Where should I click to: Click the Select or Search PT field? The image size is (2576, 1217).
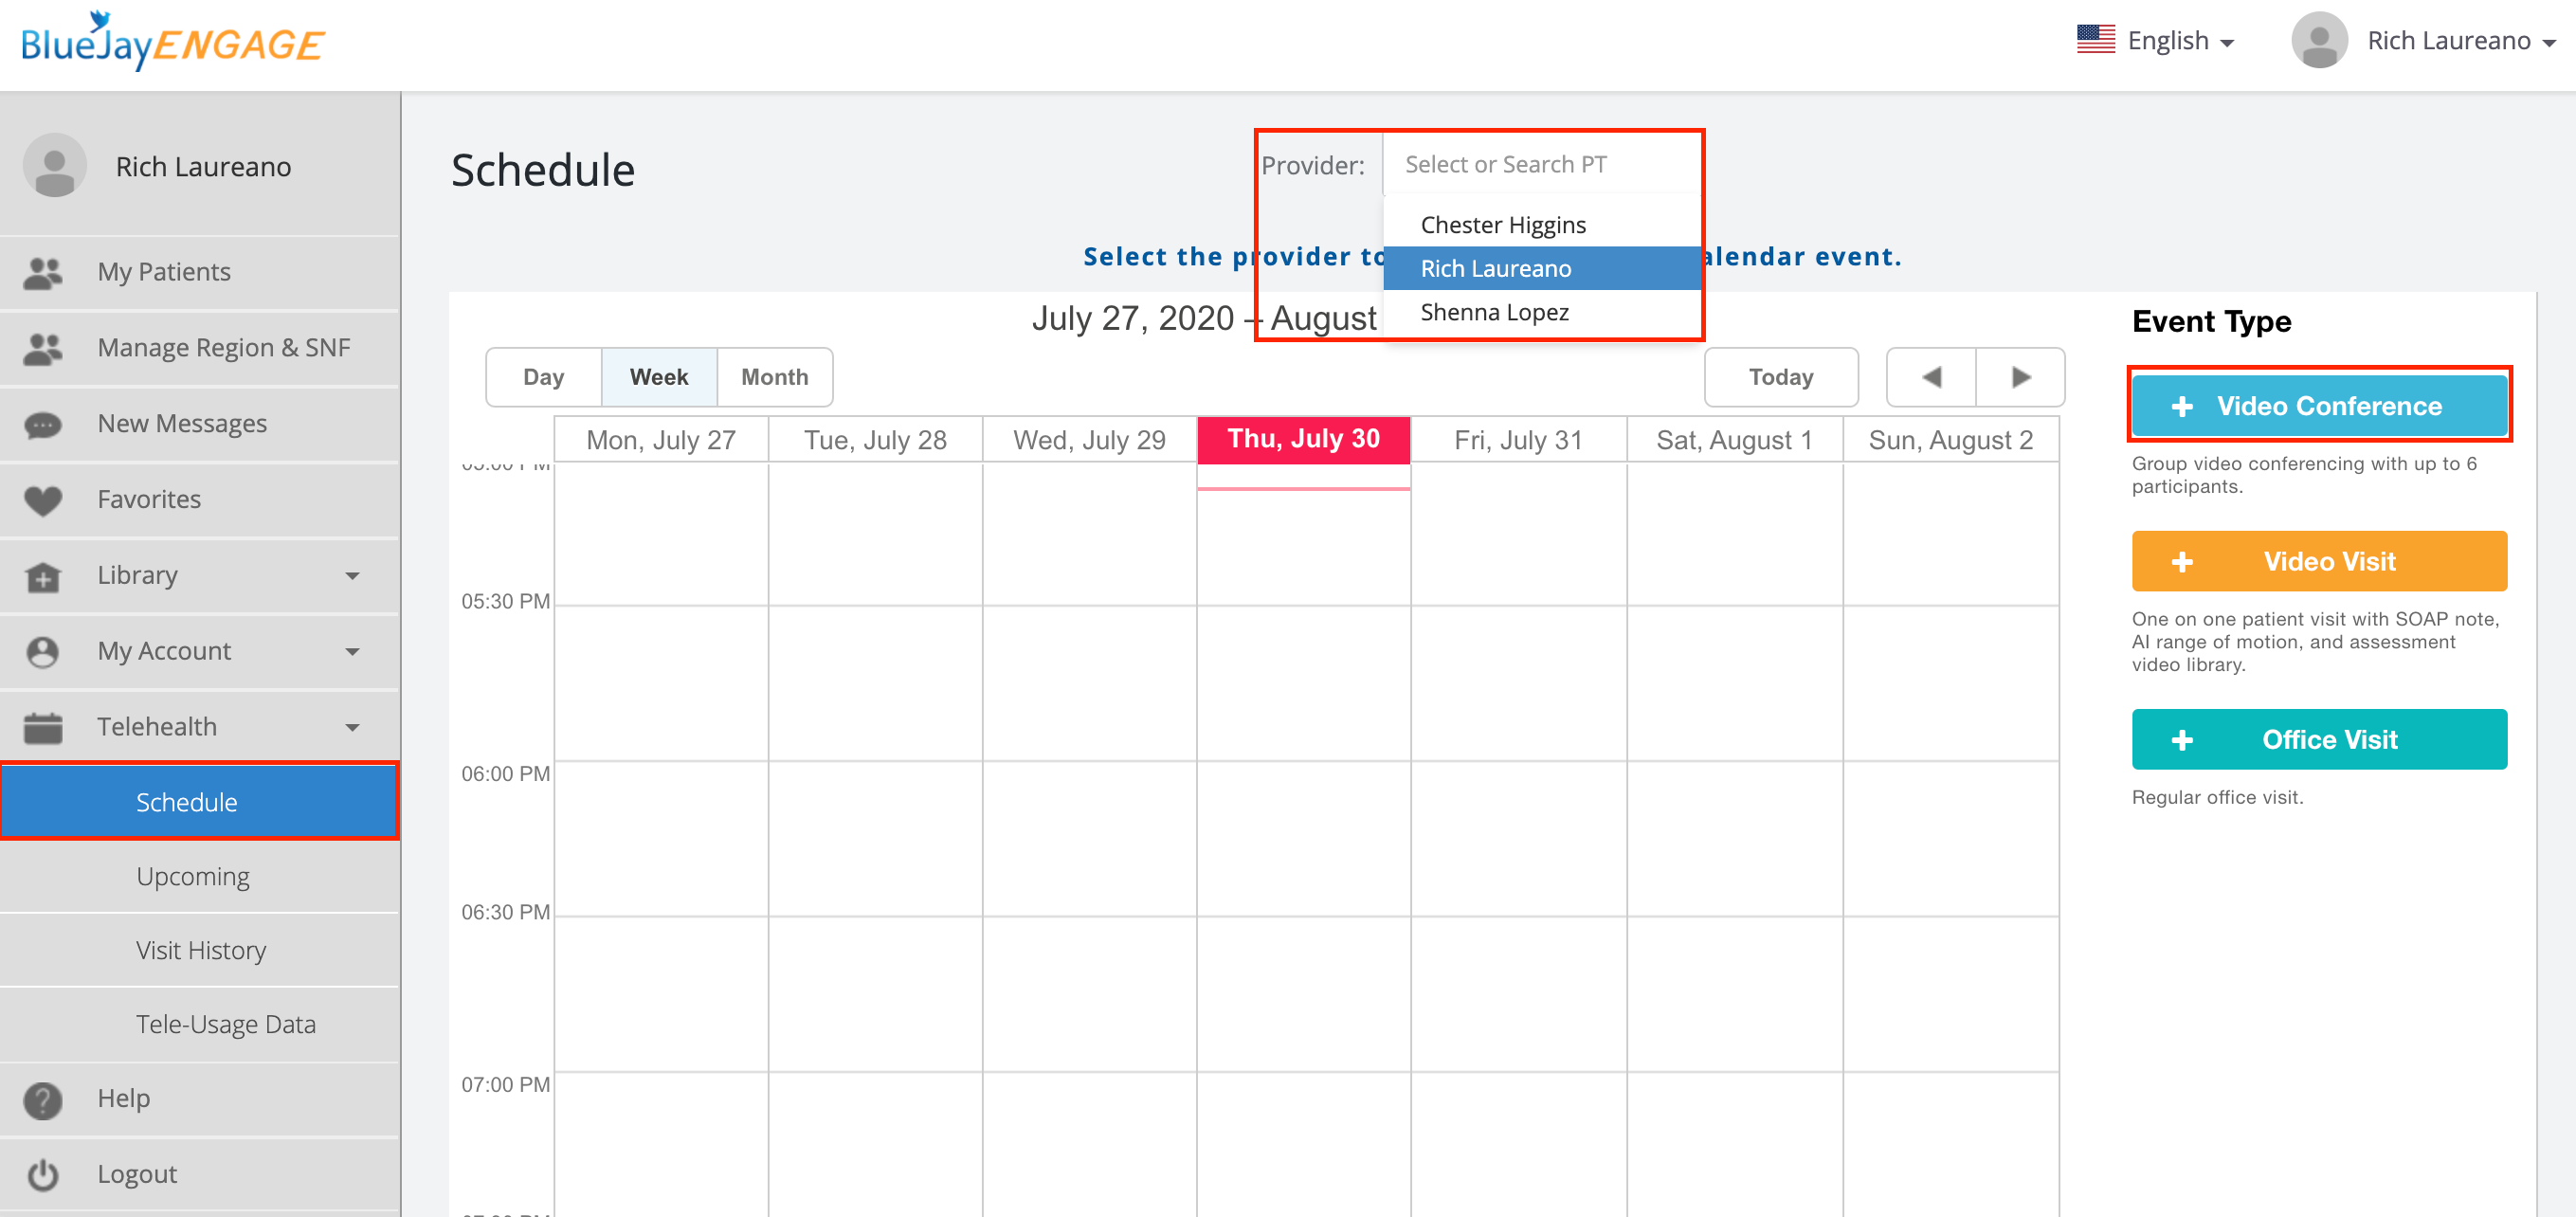tap(1540, 165)
